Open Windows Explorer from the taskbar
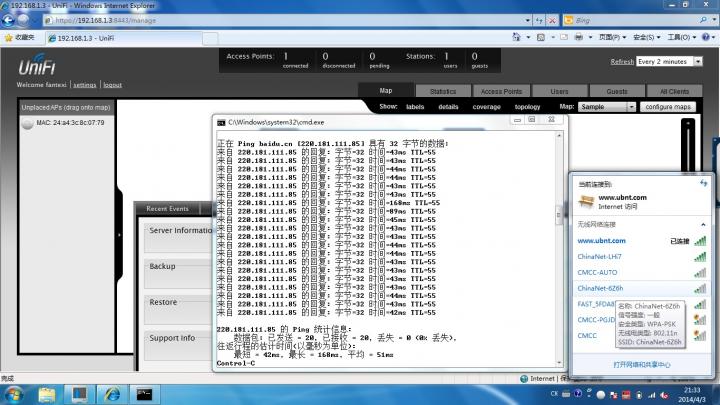Viewport: 720px width, 405px height. click(46, 394)
